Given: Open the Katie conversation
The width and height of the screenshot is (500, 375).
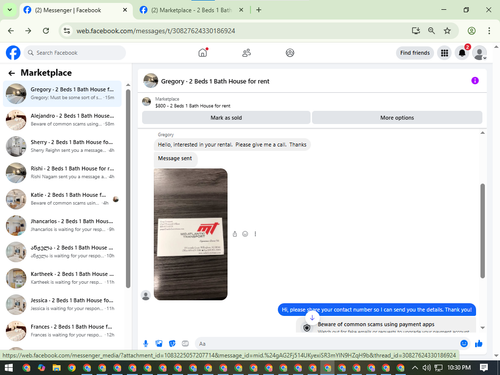Looking at the screenshot, I should point(62,199).
